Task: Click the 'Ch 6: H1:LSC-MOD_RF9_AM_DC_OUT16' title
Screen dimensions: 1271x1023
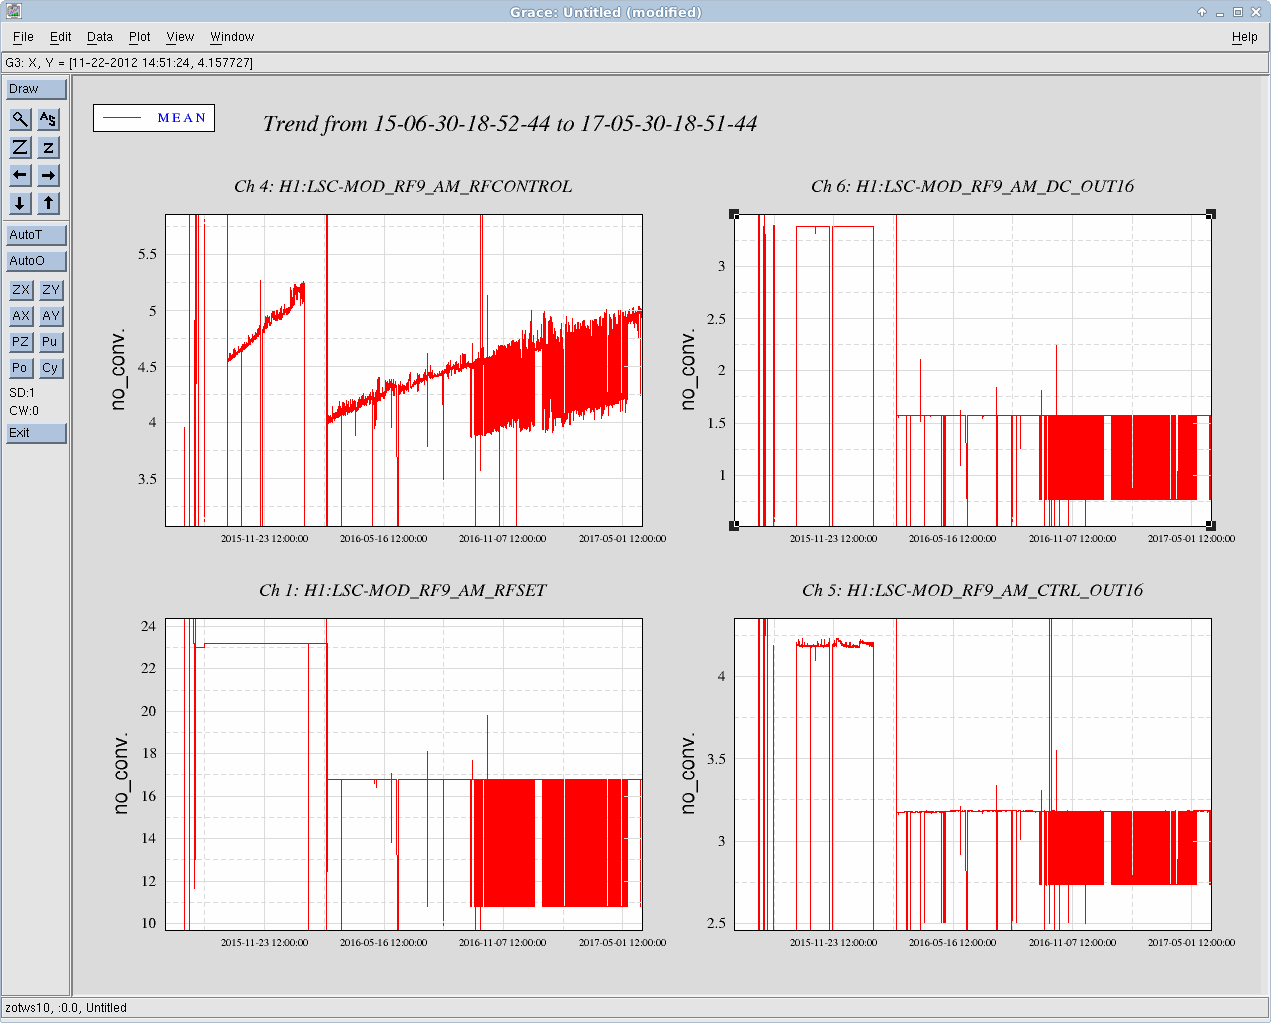Action: 973,186
